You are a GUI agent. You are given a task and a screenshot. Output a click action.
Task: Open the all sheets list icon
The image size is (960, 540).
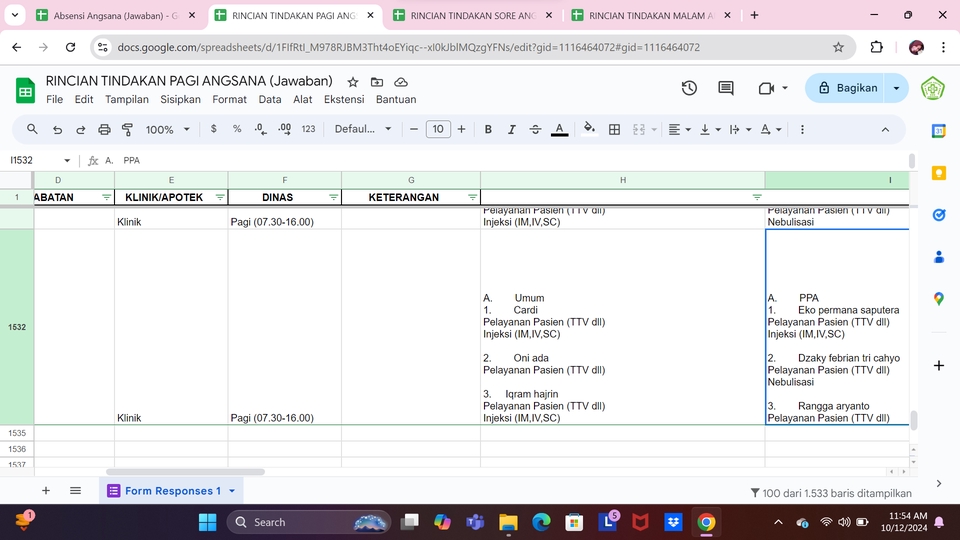pos(75,491)
